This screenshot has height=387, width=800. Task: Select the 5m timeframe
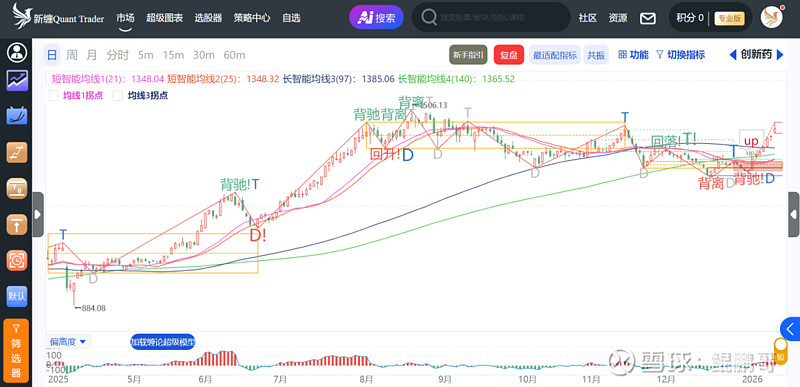[x=145, y=55]
